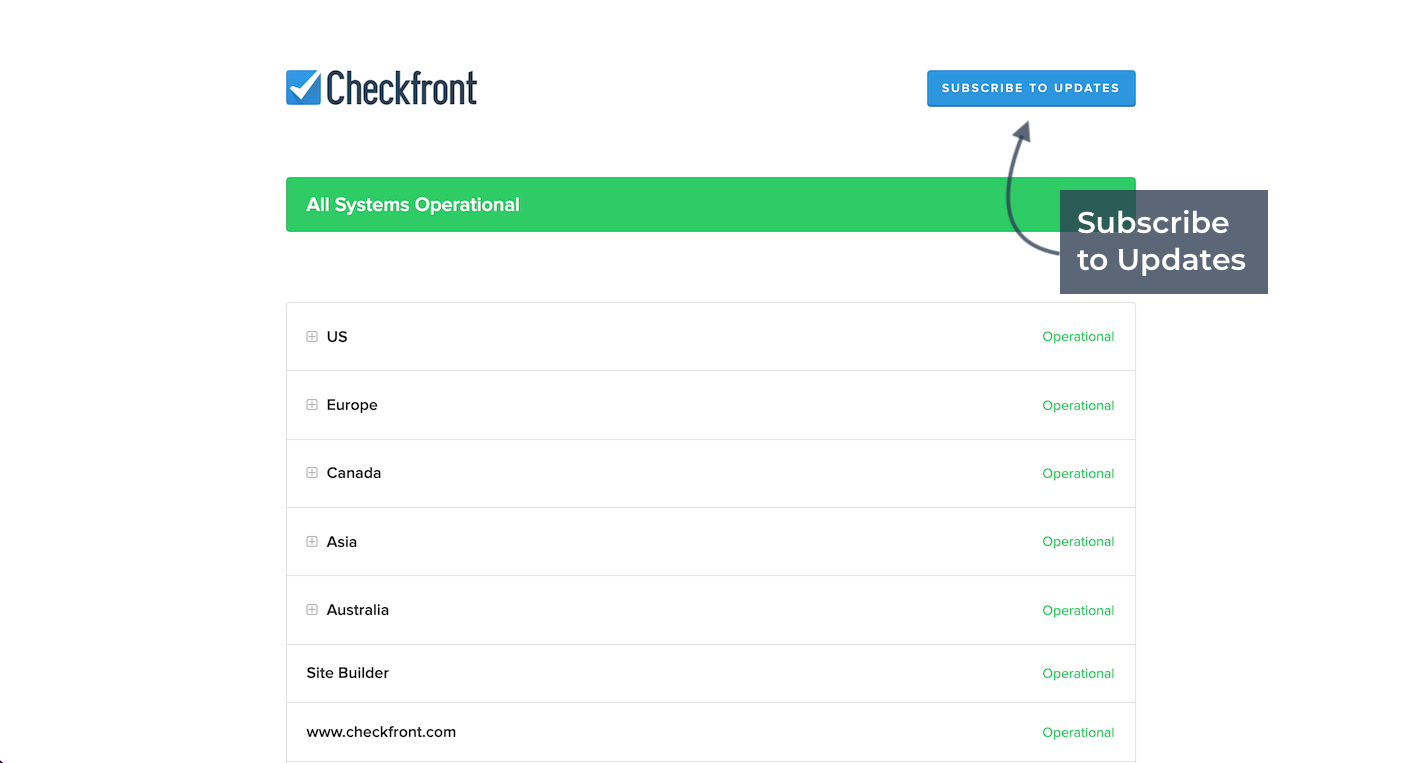This screenshot has width=1423, height=763.
Task: Click Operational status in the Europe row
Action: click(1078, 405)
